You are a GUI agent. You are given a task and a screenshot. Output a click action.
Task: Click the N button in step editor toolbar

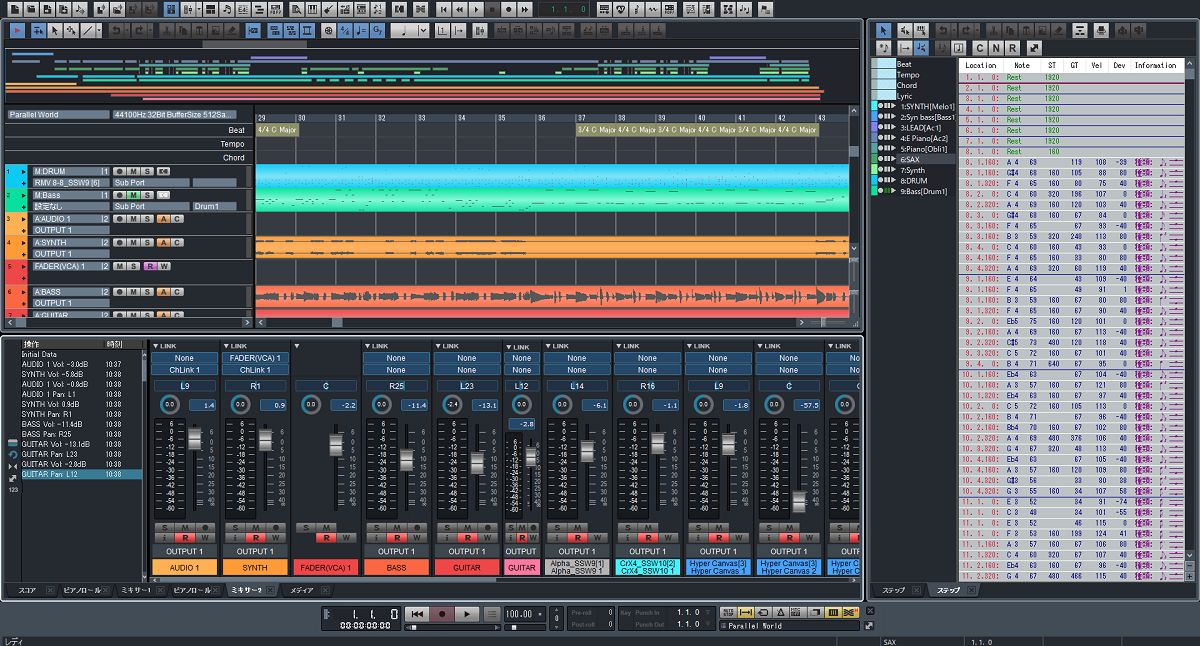(996, 48)
